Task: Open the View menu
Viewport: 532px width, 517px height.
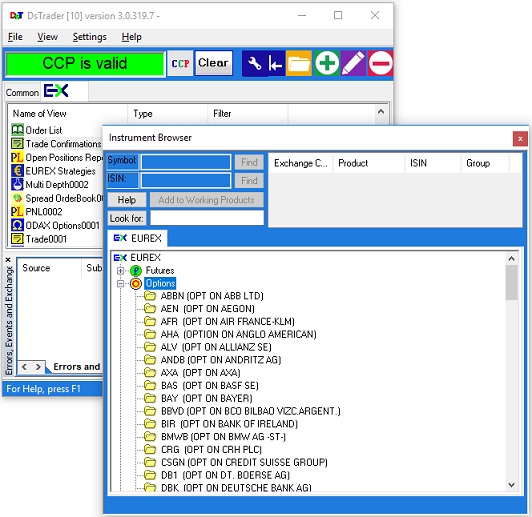Action: (48, 37)
